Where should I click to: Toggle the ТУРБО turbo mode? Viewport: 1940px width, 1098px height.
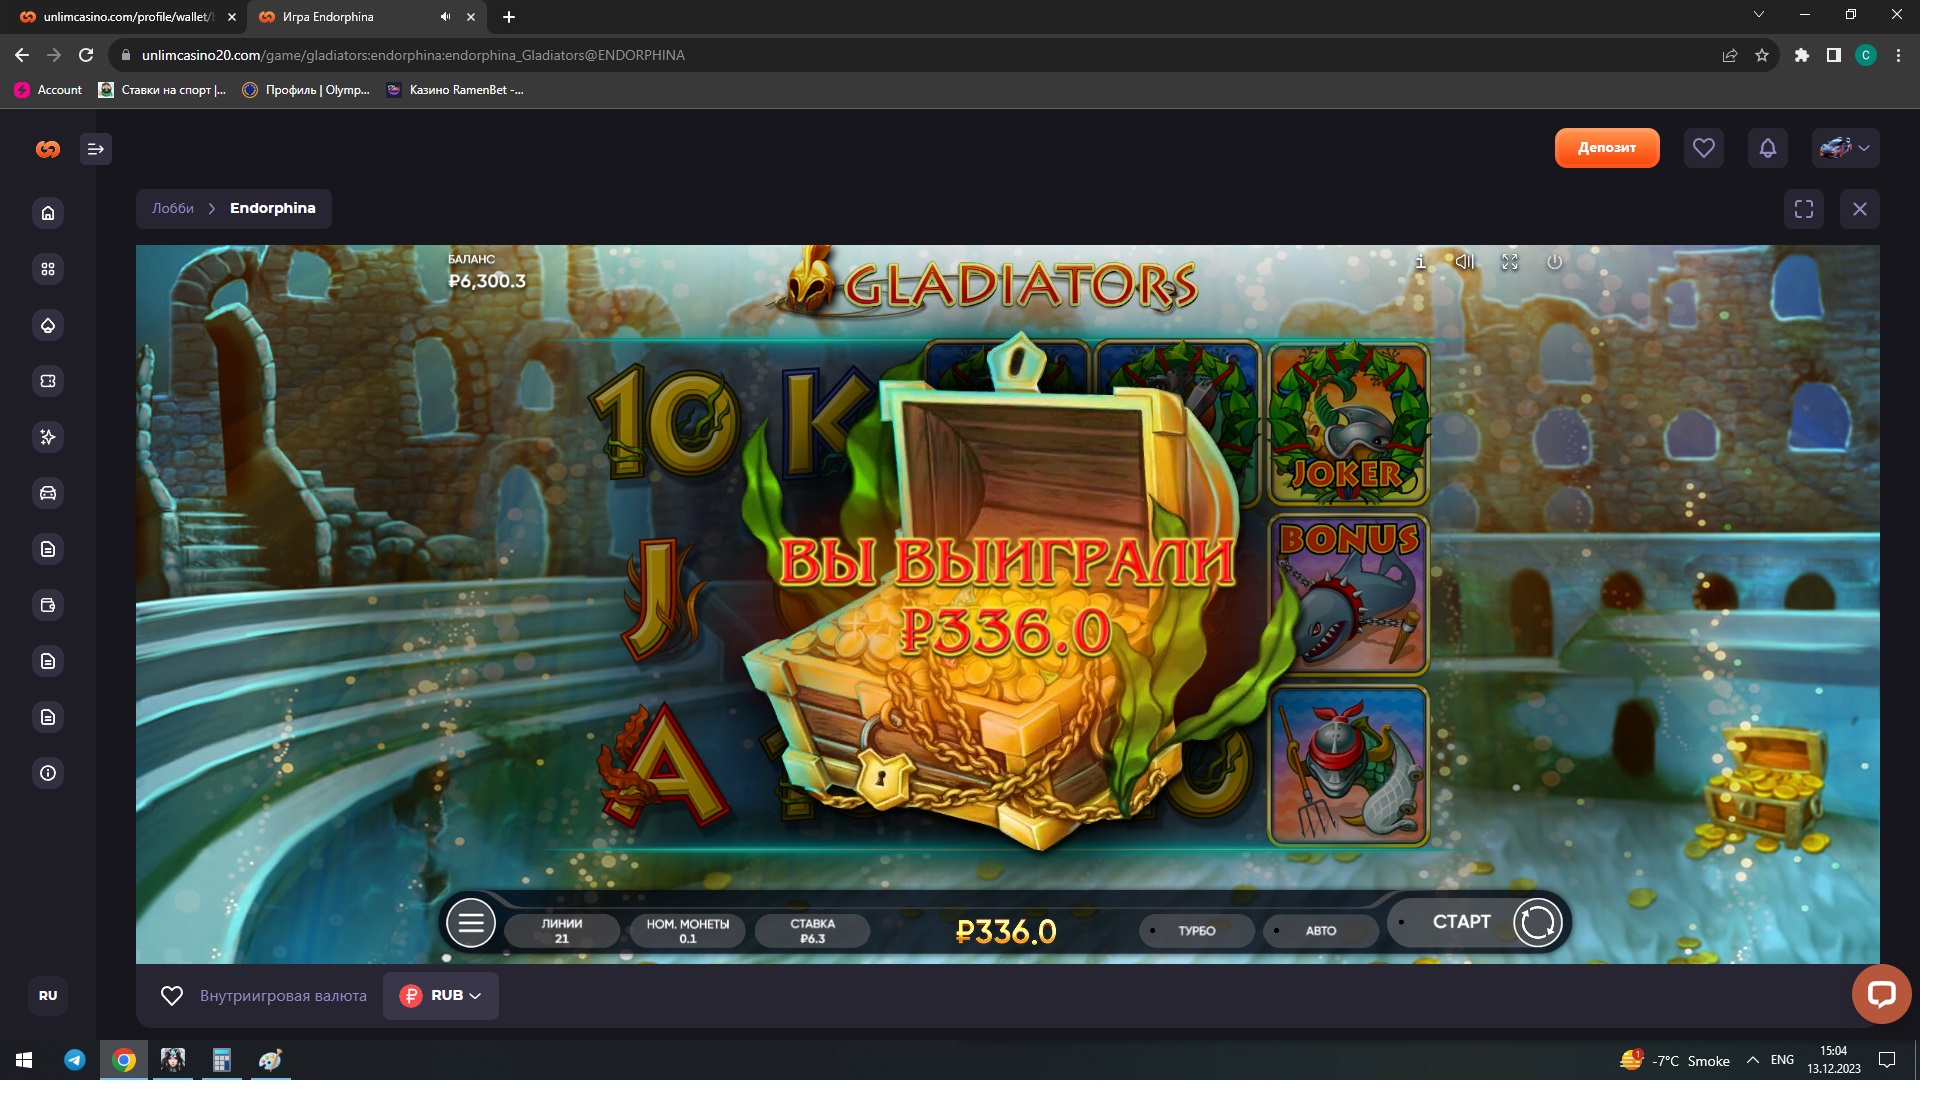pyautogui.click(x=1196, y=931)
